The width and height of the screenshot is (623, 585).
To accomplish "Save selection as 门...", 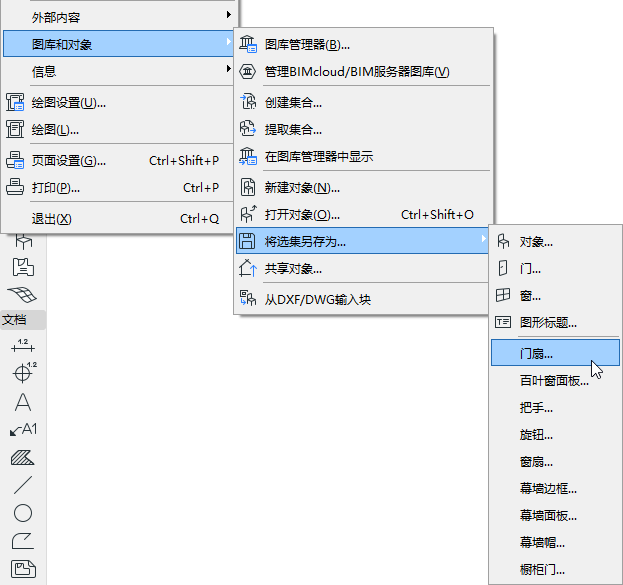I will tap(555, 269).
